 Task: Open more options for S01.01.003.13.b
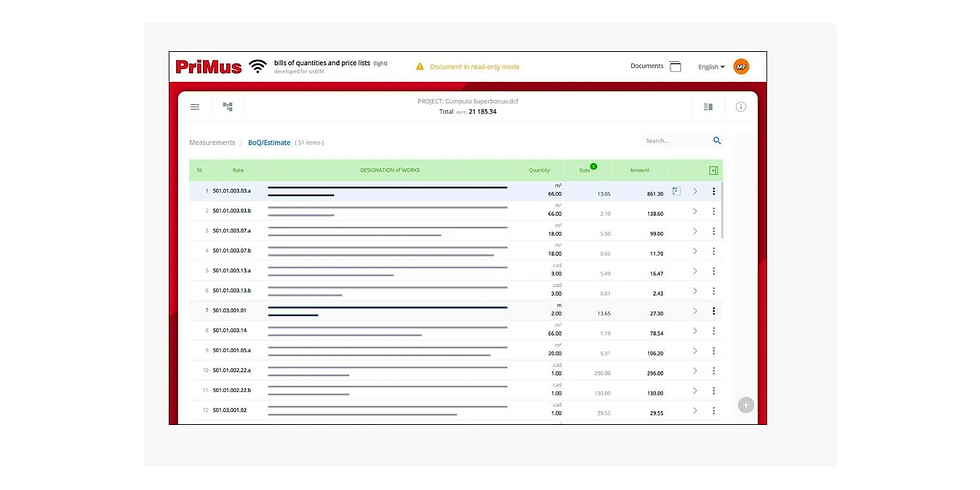[713, 291]
